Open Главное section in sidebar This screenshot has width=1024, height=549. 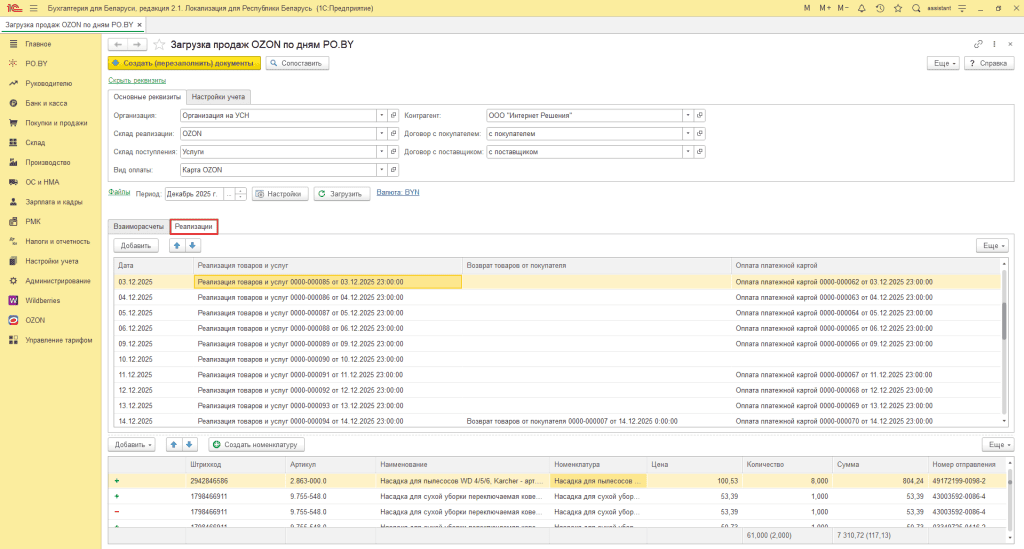[x=38, y=44]
